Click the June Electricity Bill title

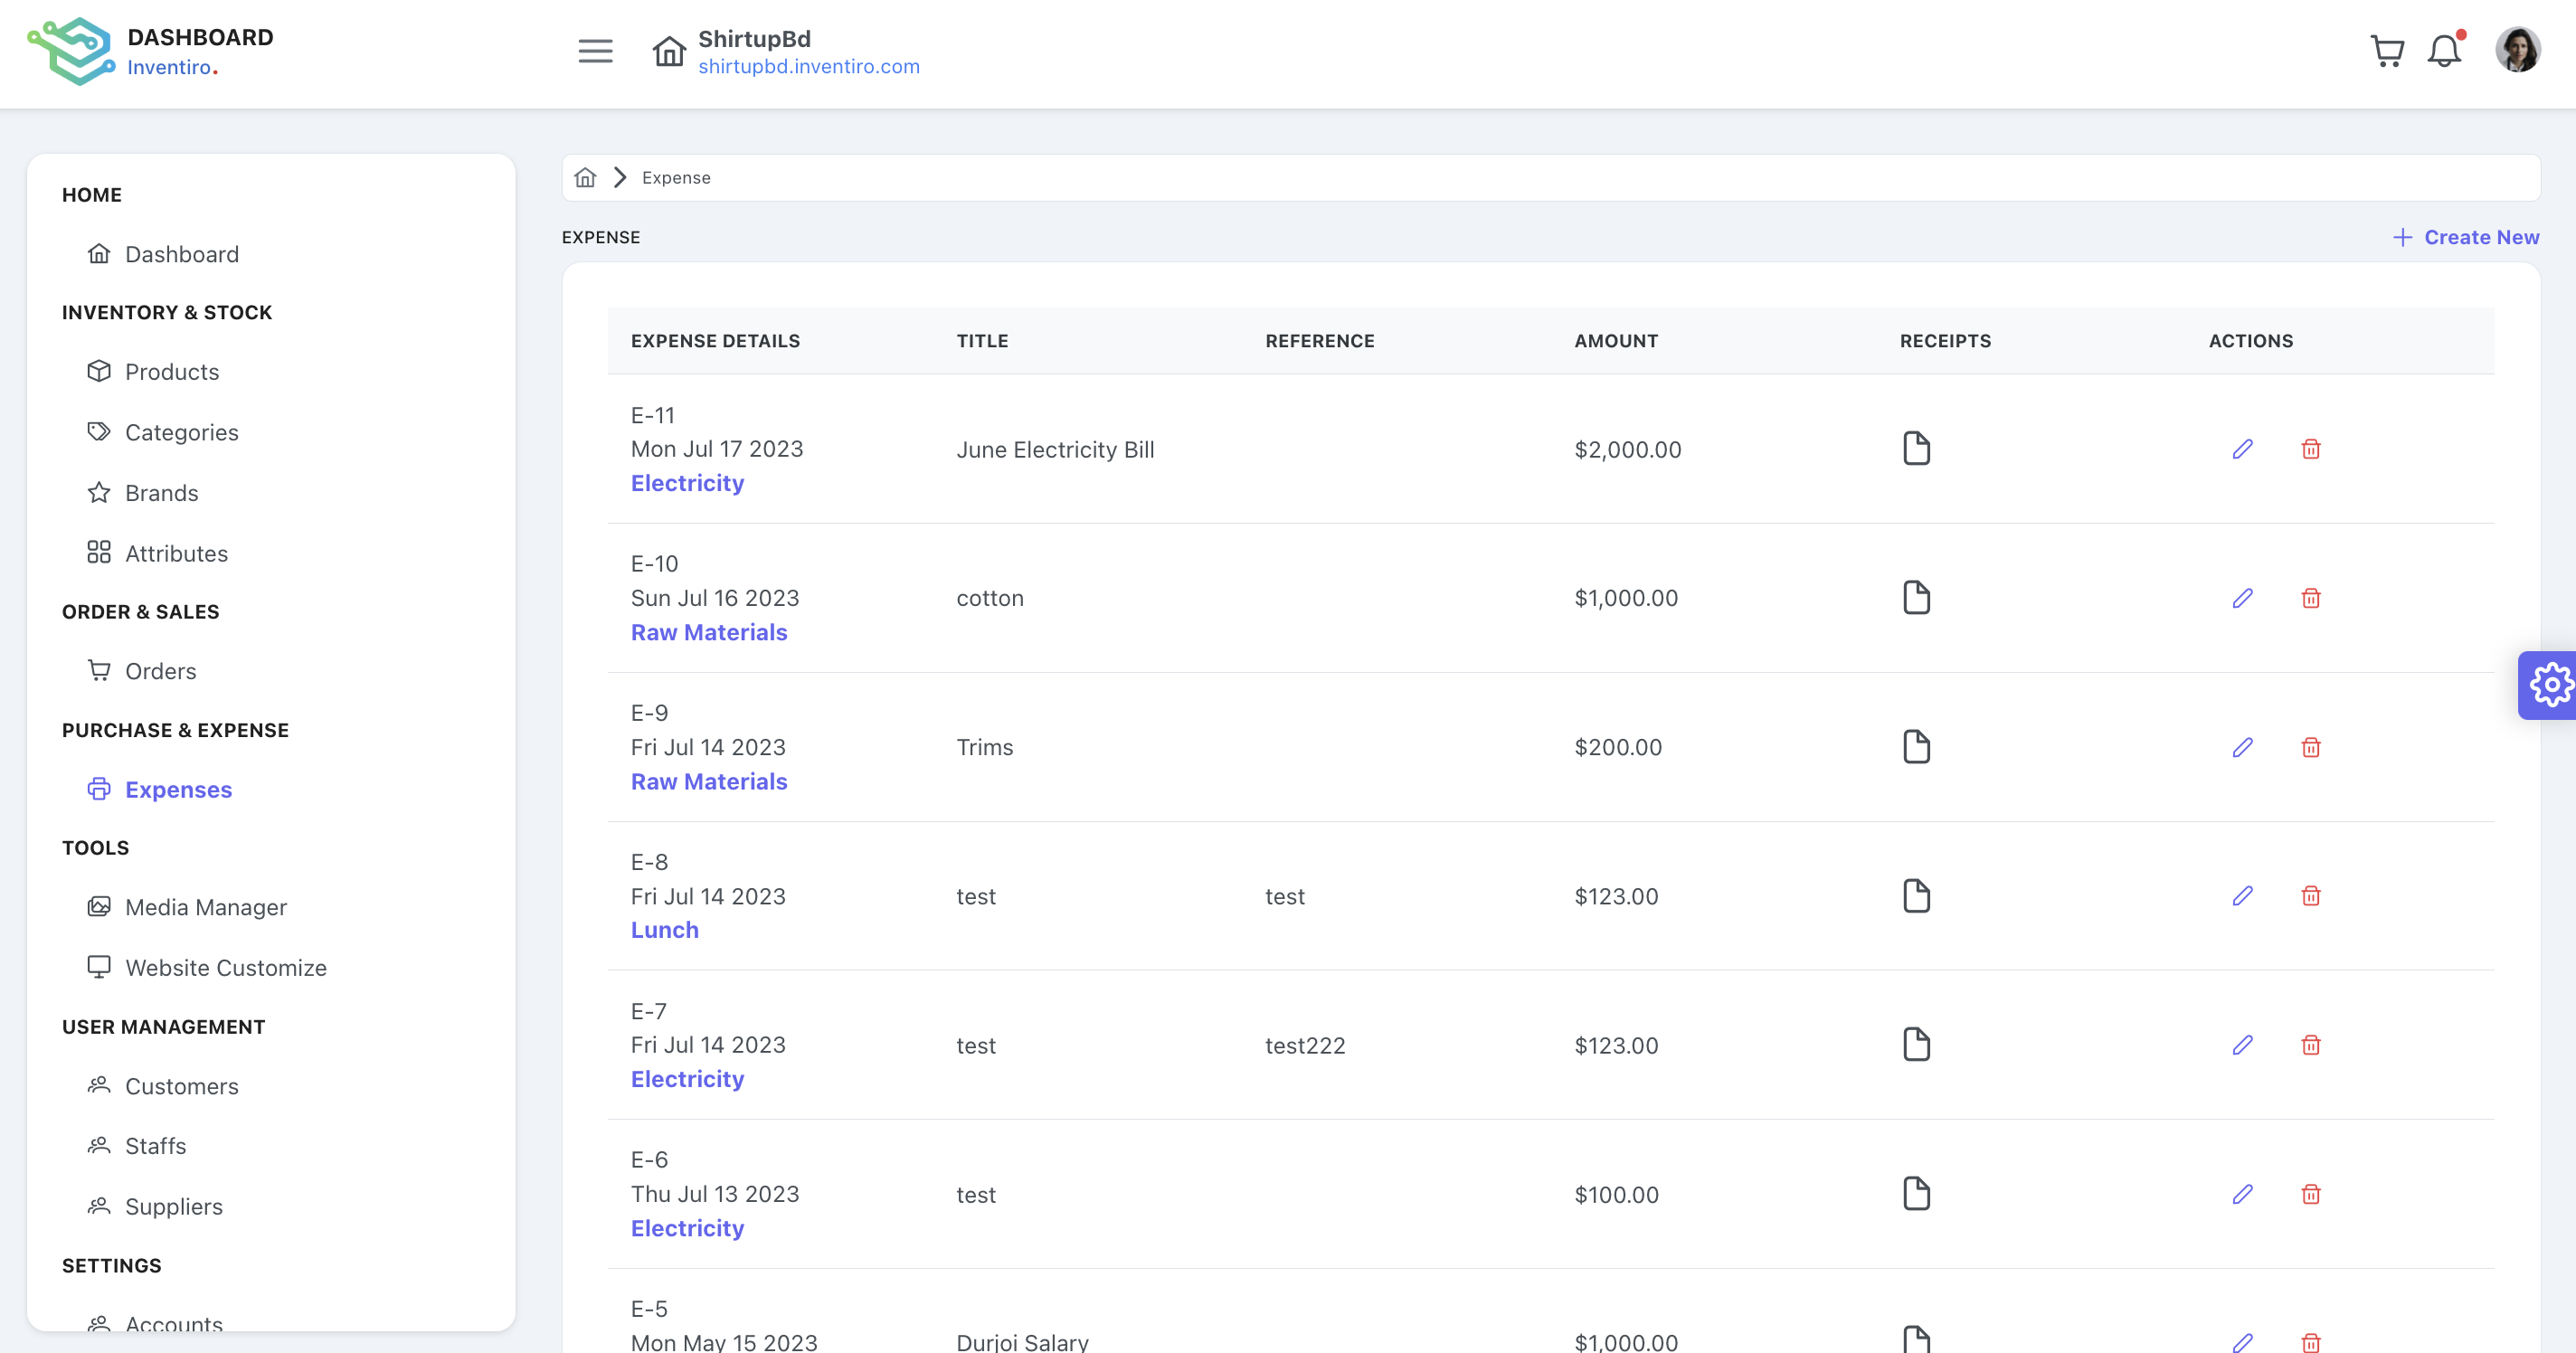1055,450
